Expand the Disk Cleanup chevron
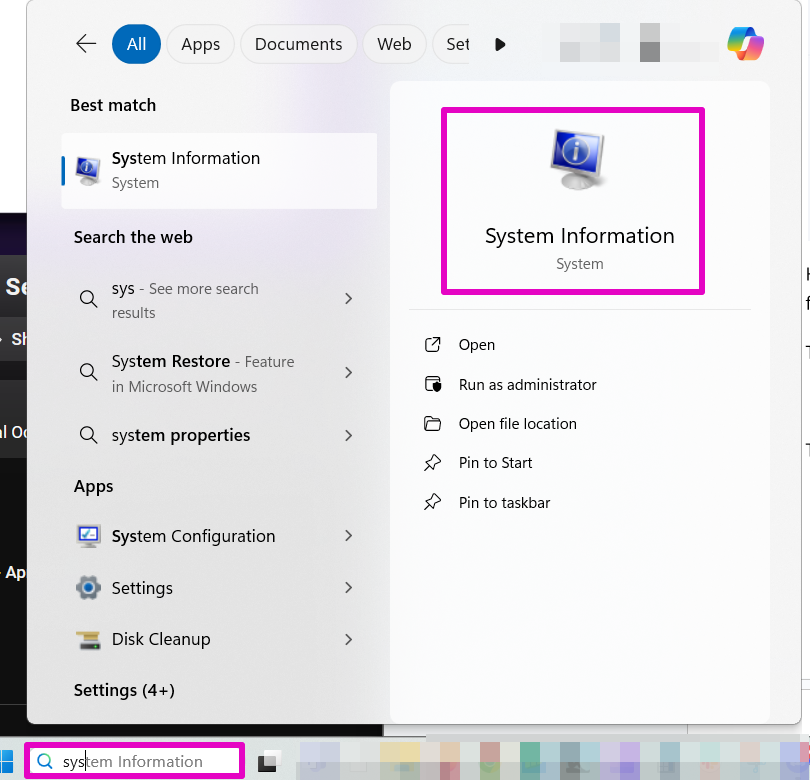 (x=349, y=639)
